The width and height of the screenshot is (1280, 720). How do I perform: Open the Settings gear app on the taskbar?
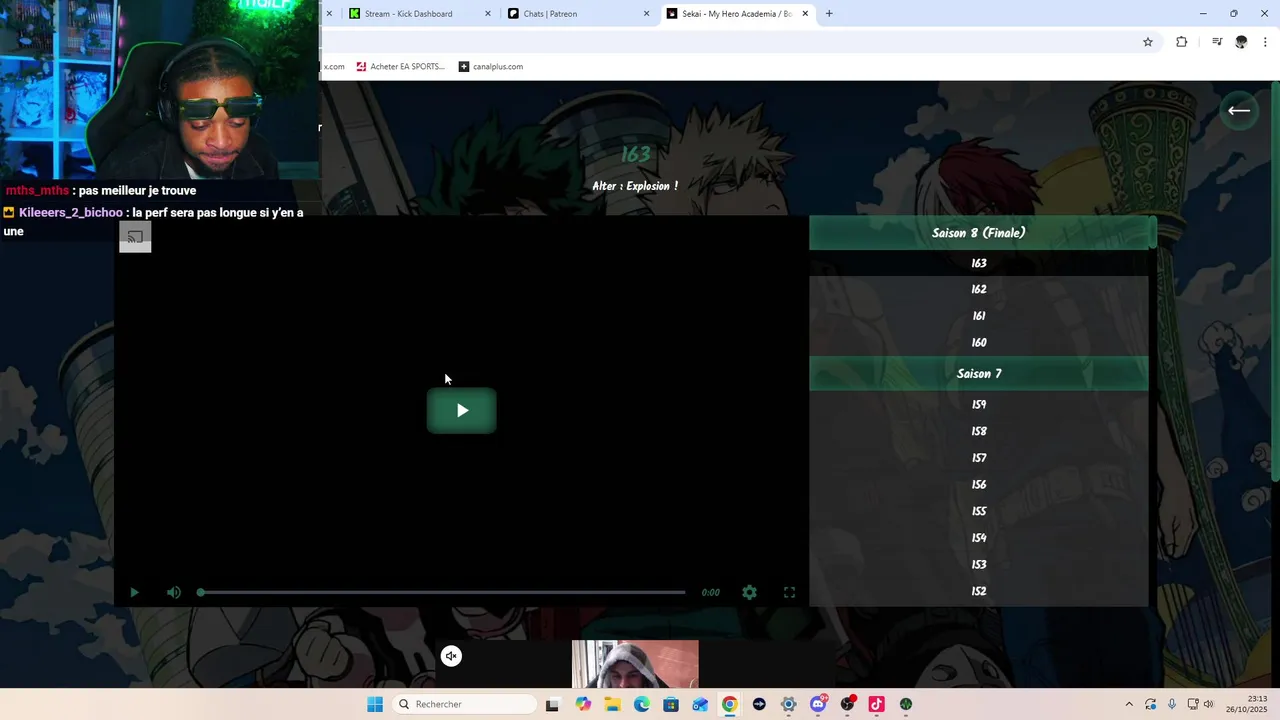click(x=789, y=704)
